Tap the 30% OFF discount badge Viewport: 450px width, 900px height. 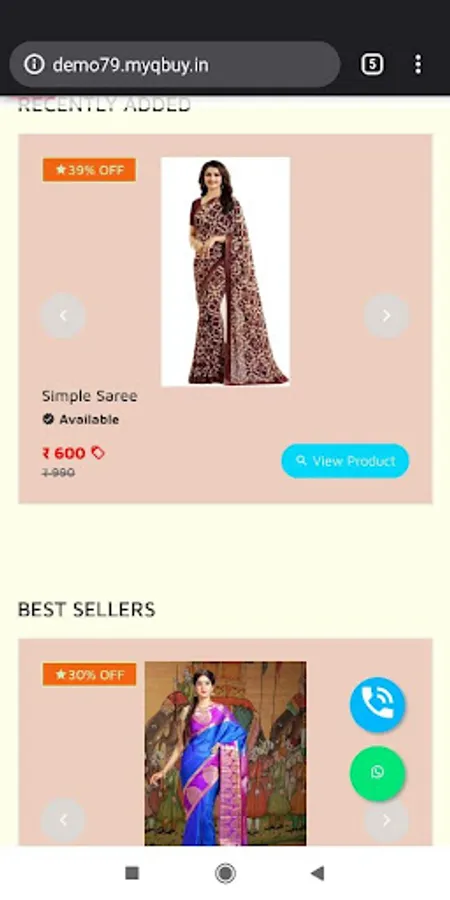point(89,674)
